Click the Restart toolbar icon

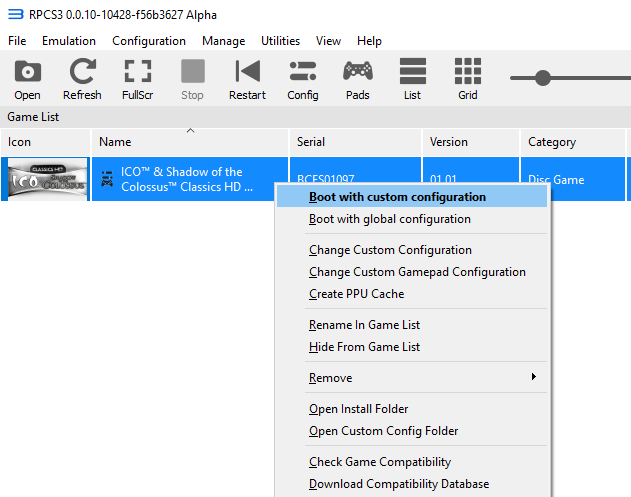click(x=247, y=80)
